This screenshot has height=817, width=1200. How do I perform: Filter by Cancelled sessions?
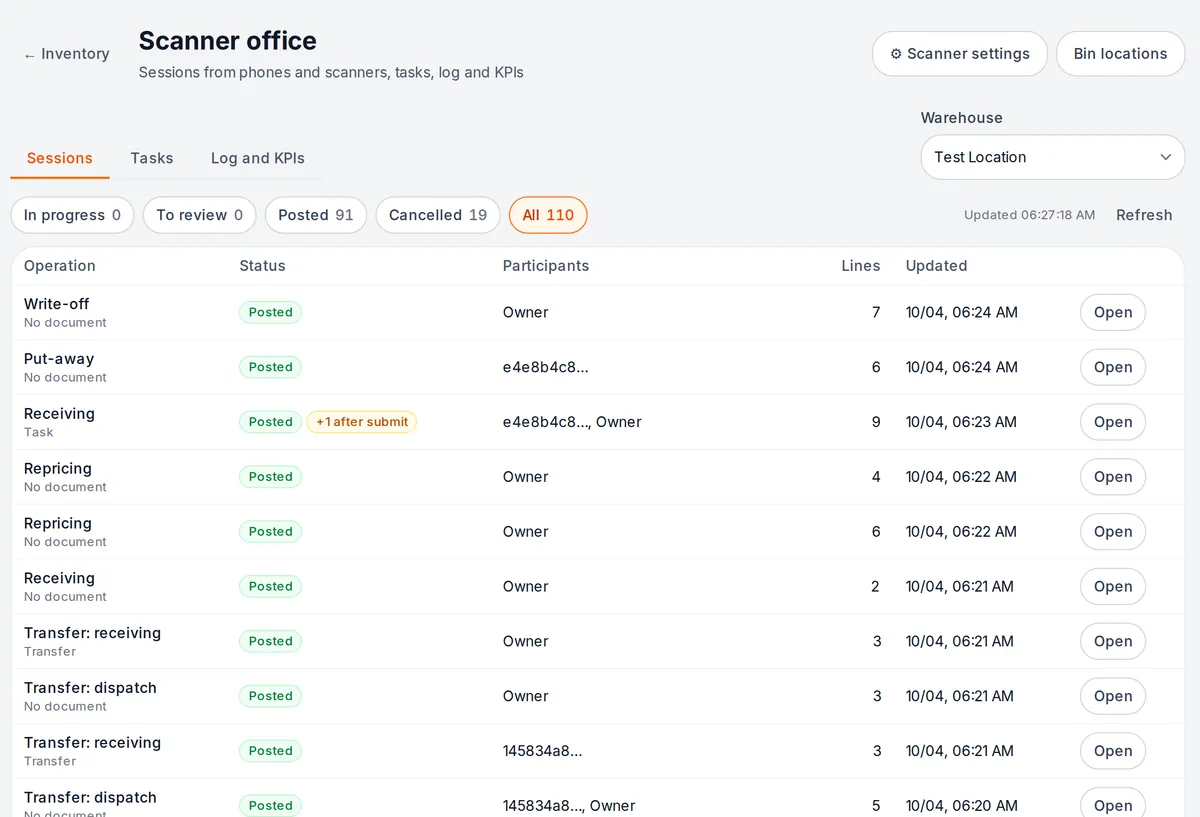coord(438,215)
